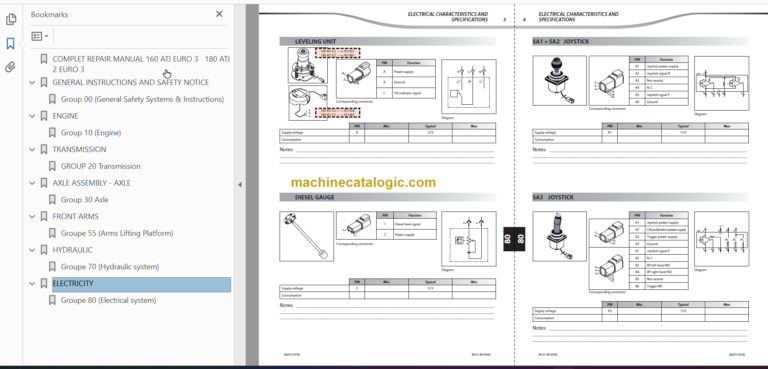The height and width of the screenshot is (369, 768).
Task: Collapse the FRONT ARMS bookmark chevron
Action: pyautogui.click(x=32, y=216)
